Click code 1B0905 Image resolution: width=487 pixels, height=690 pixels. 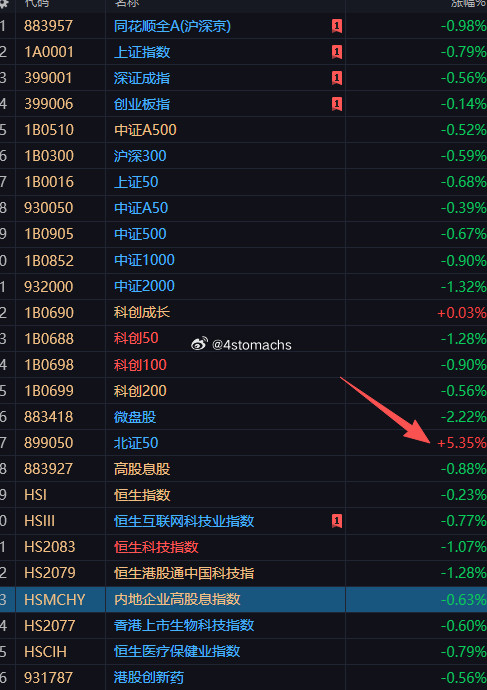(x=48, y=234)
